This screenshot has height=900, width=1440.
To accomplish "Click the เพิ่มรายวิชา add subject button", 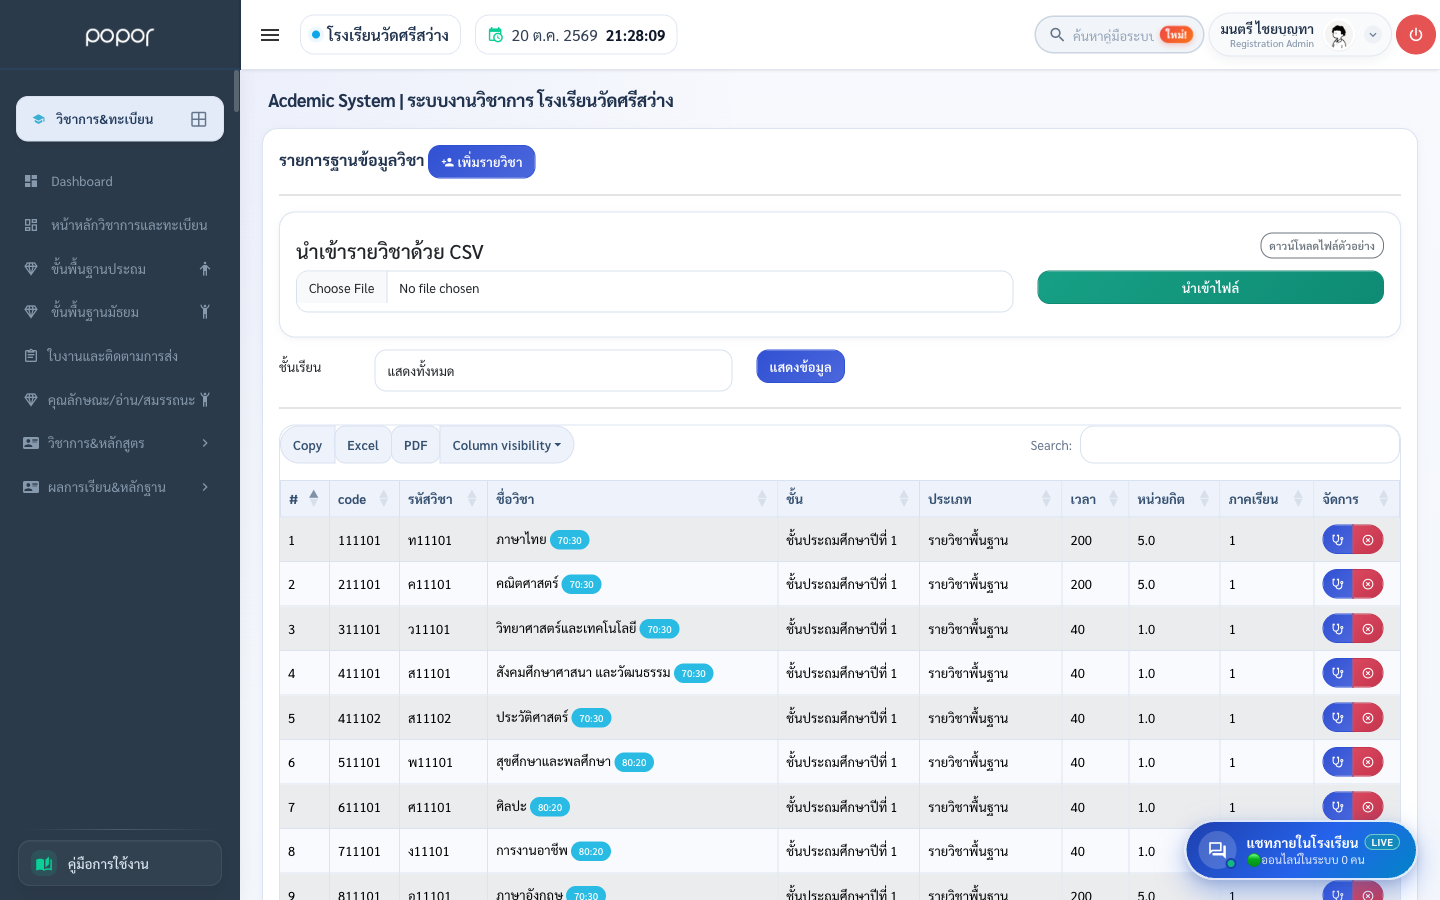I will pyautogui.click(x=482, y=162).
